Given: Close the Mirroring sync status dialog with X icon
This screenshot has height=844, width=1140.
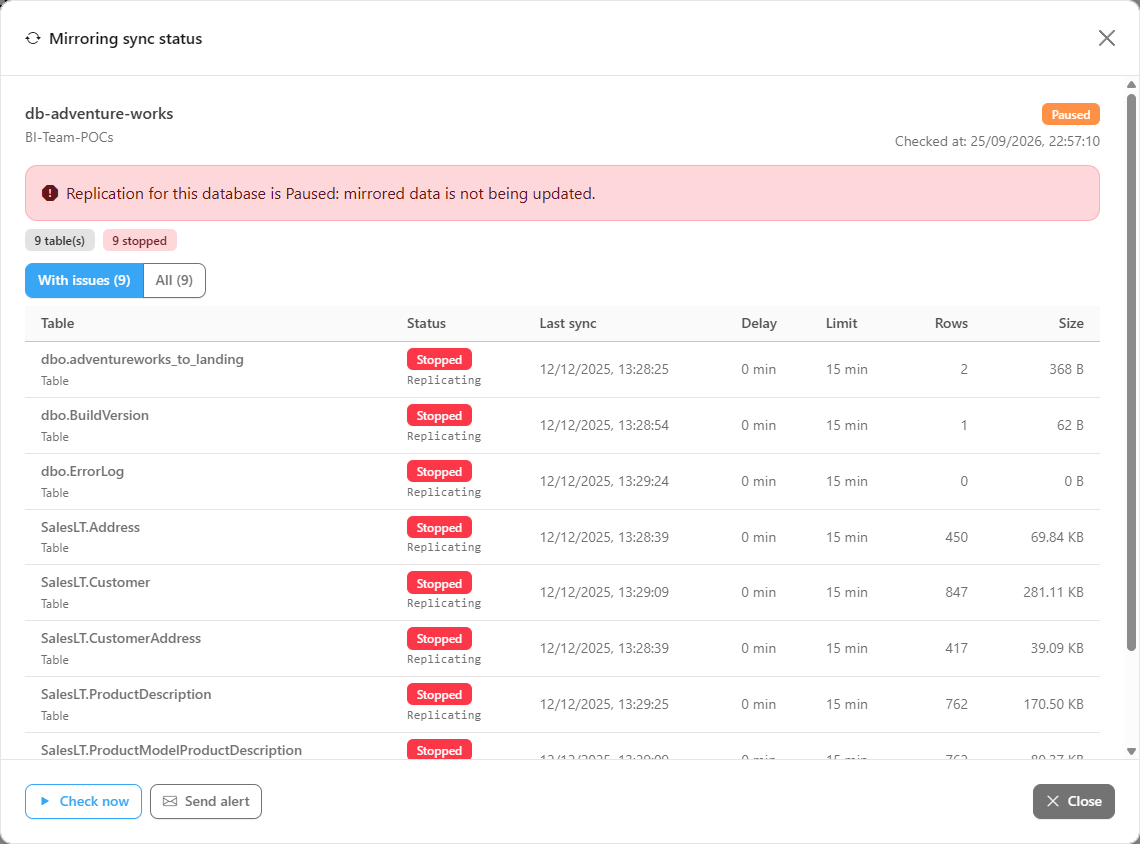Looking at the screenshot, I should [1107, 38].
